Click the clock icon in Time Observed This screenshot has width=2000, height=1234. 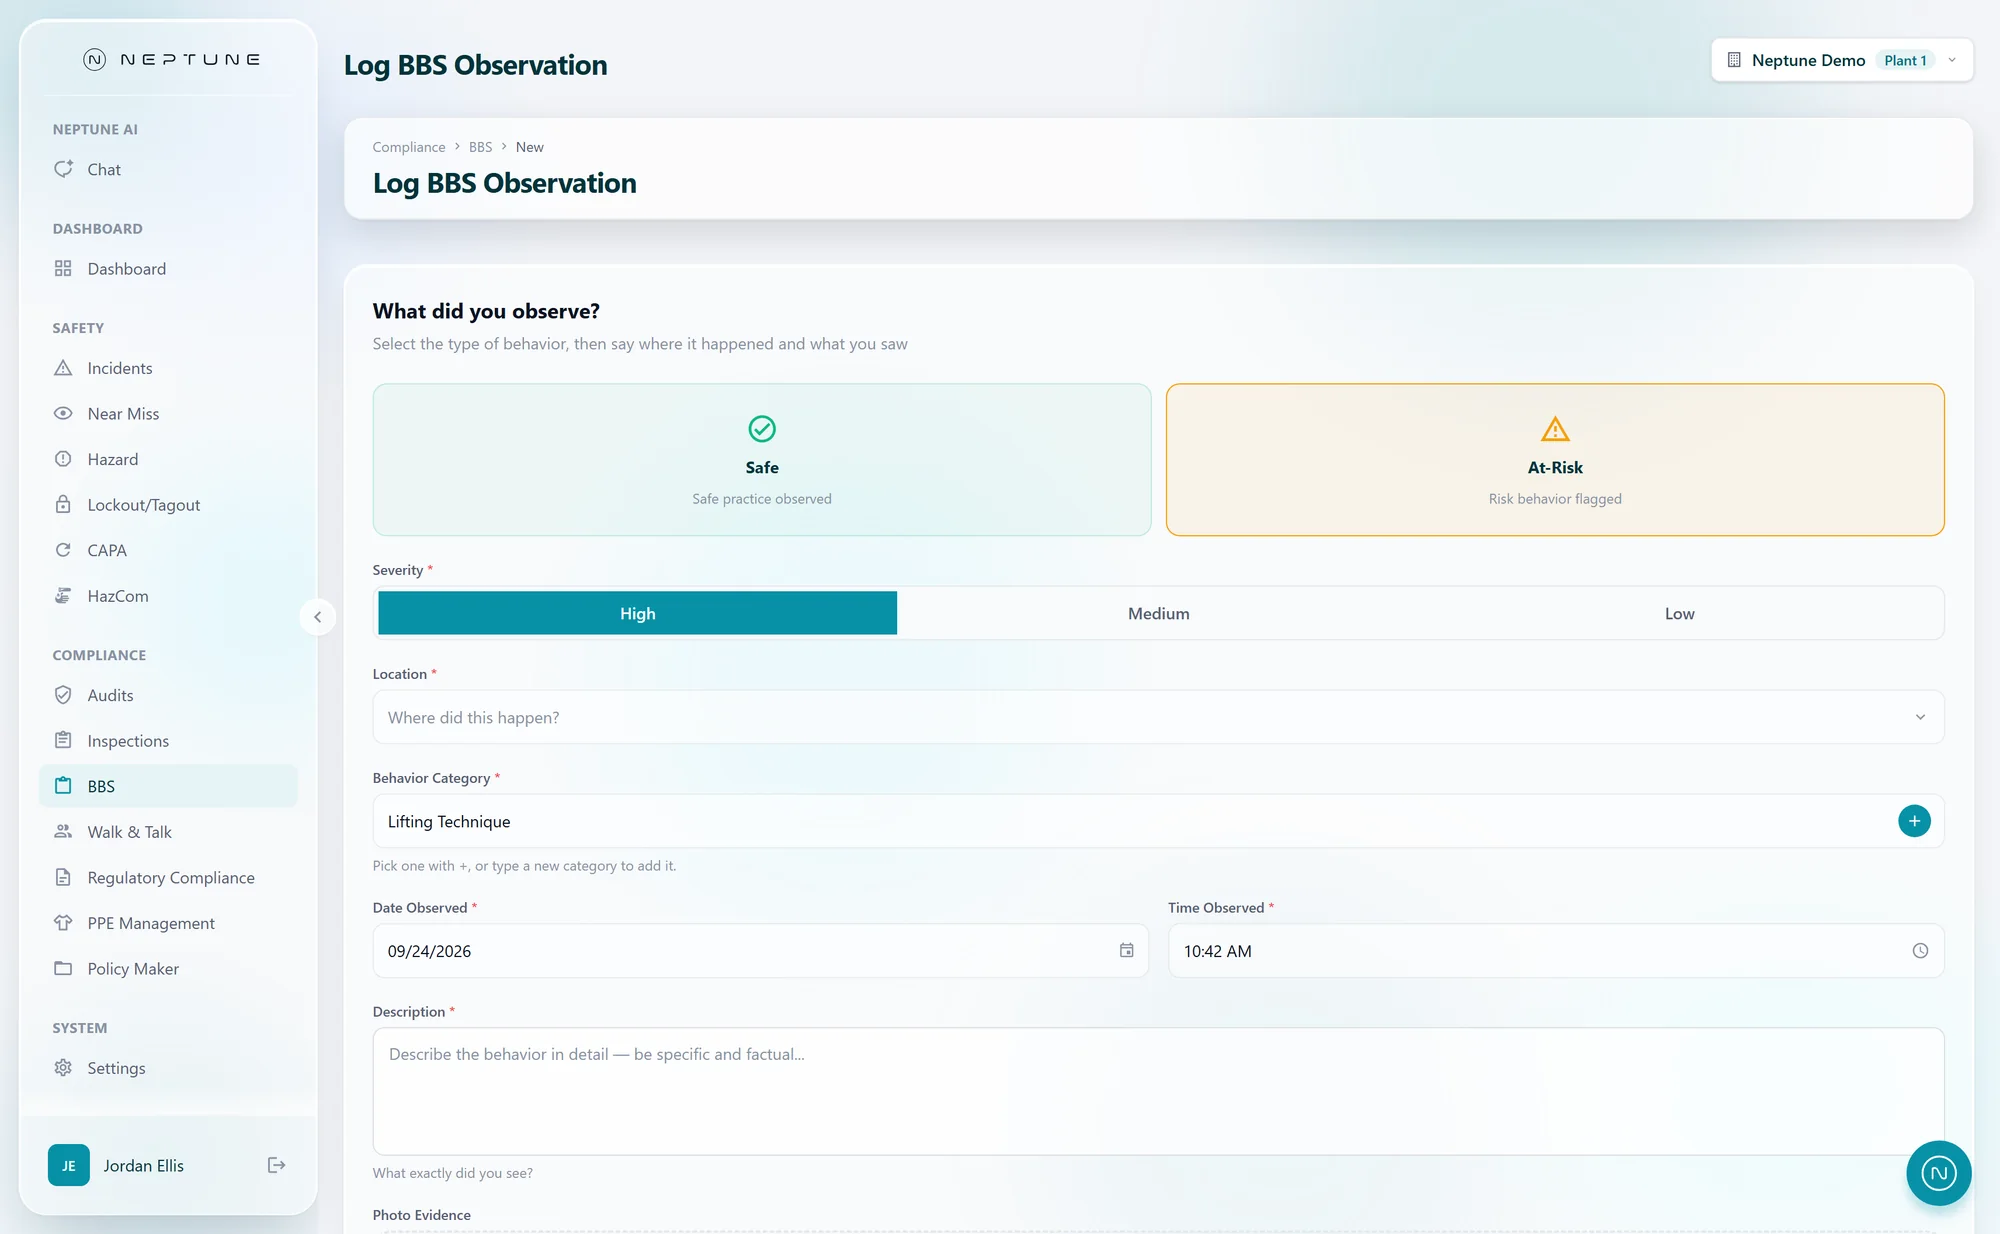point(1920,950)
